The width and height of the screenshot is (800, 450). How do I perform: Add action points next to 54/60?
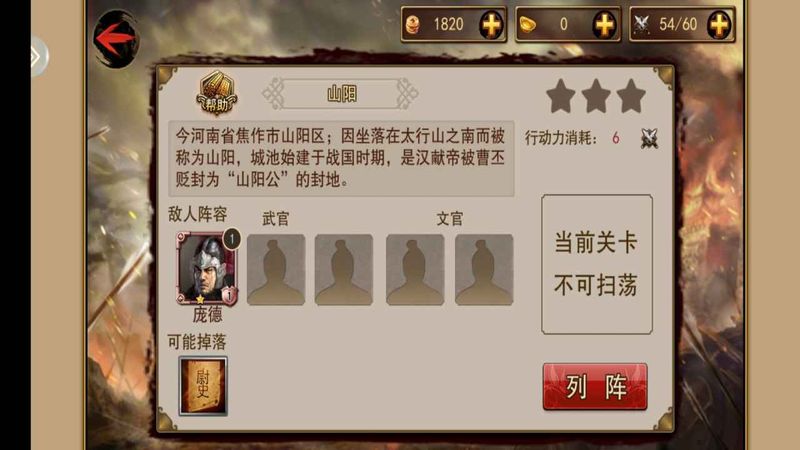pos(719,24)
